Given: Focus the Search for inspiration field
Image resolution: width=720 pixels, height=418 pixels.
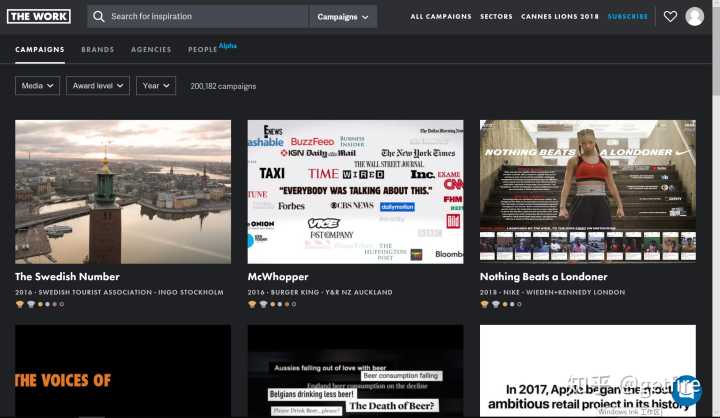Looking at the screenshot, I should (197, 17).
